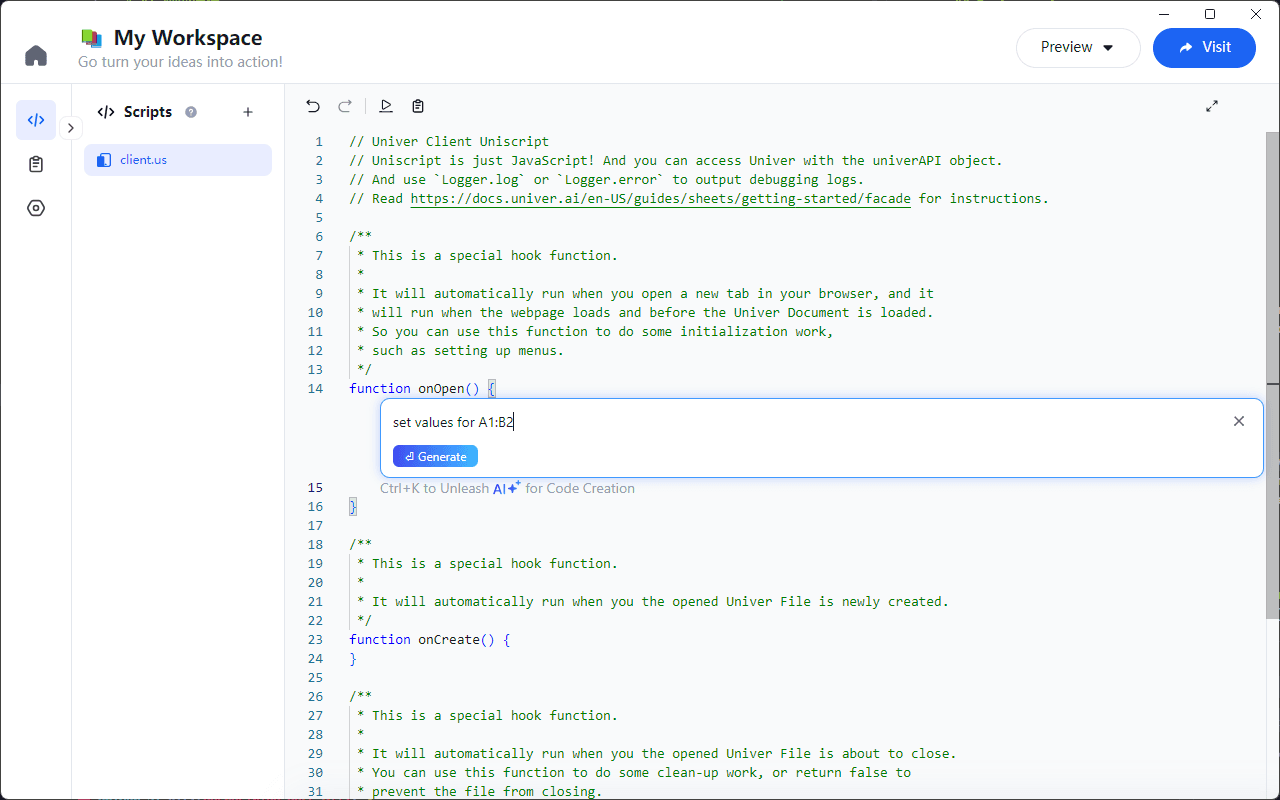The image size is (1280, 800).
Task: Add a new script with plus icon
Action: click(x=248, y=112)
